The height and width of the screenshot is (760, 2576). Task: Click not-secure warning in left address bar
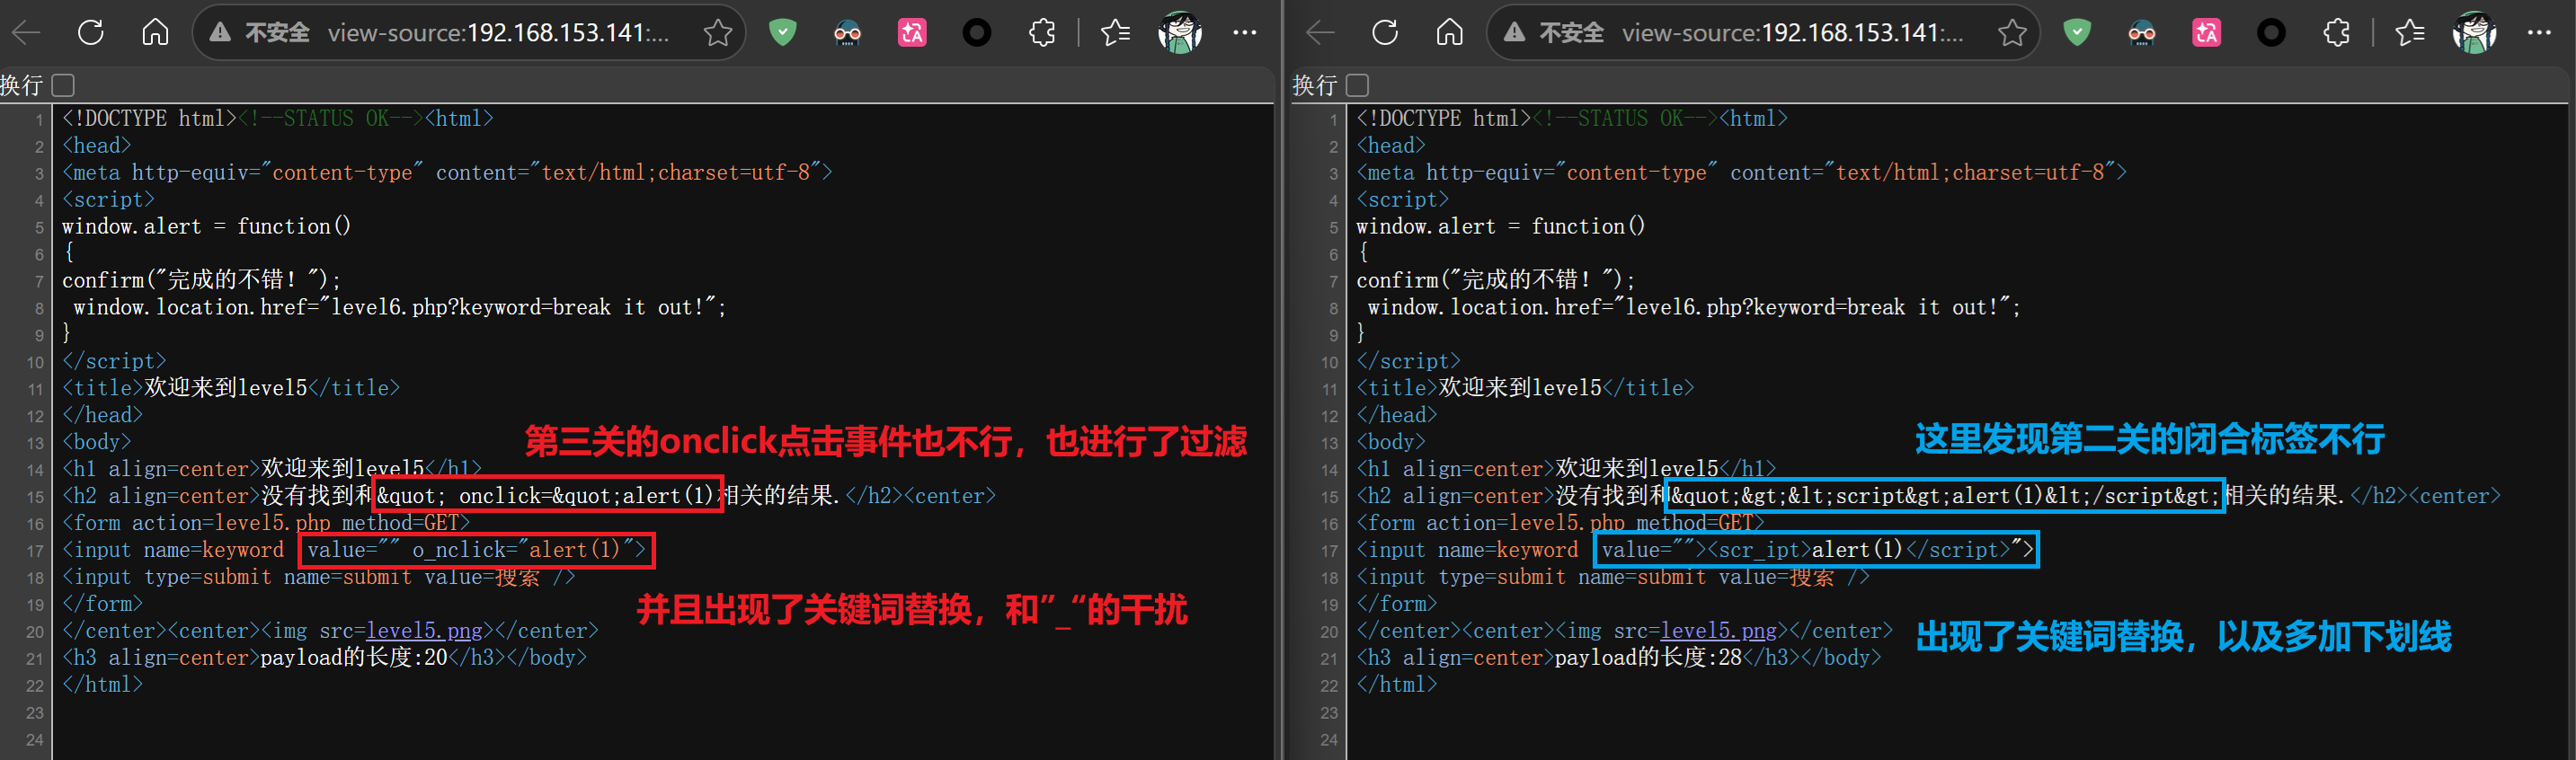[260, 33]
